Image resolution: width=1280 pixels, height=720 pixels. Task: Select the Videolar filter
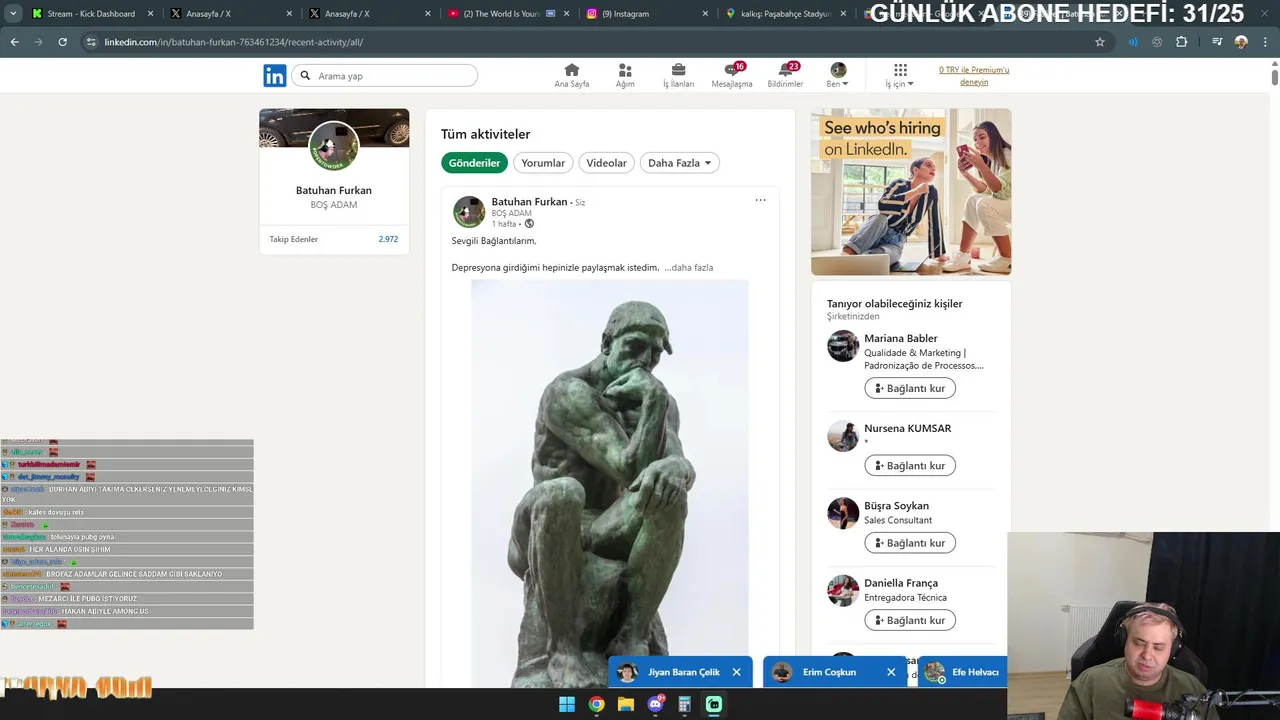click(606, 163)
